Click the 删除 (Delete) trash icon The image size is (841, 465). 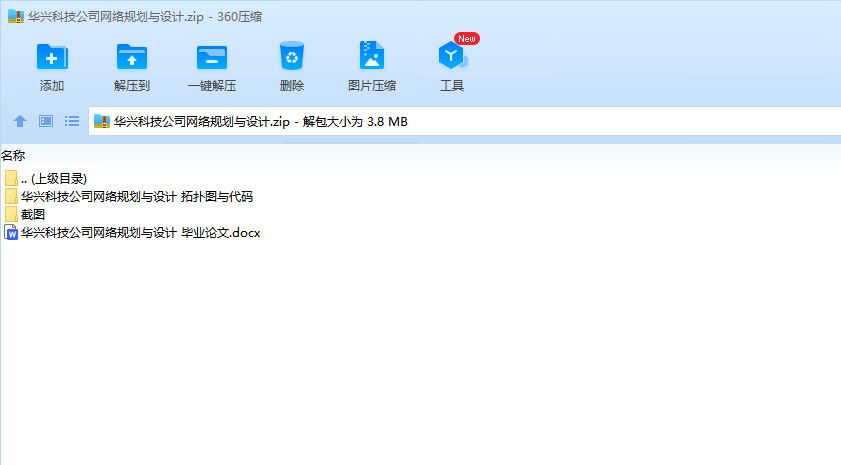coord(292,56)
